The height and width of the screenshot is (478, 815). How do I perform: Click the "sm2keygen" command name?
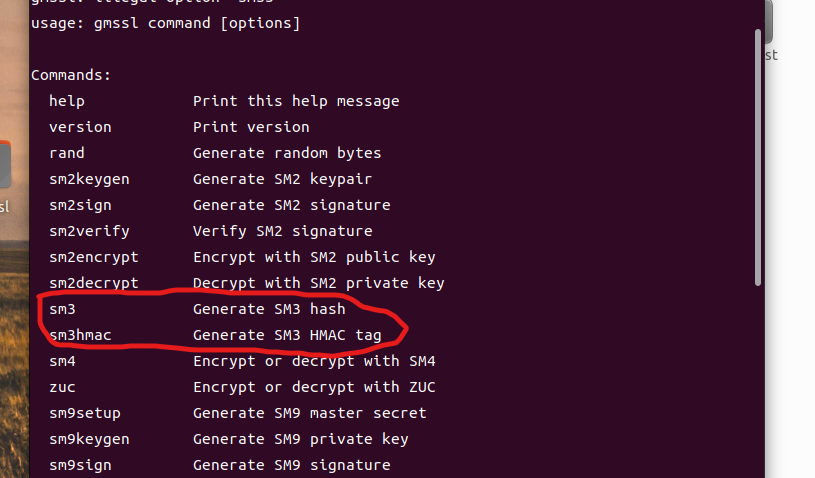(89, 179)
